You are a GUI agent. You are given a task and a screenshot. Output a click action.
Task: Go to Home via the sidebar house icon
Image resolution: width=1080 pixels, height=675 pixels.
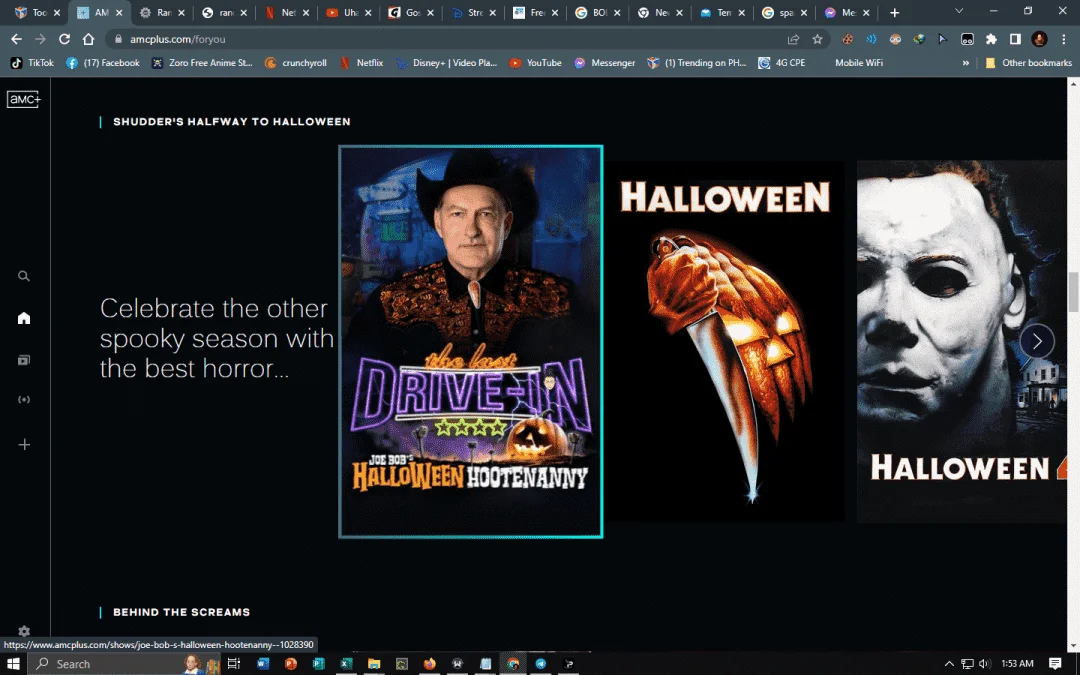point(24,318)
